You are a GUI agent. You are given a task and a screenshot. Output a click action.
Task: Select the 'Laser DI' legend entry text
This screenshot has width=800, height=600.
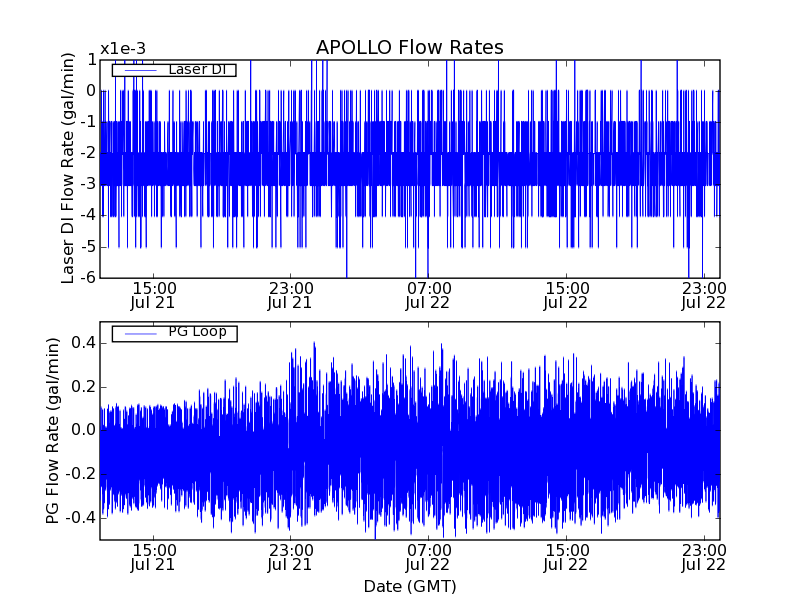(197, 69)
